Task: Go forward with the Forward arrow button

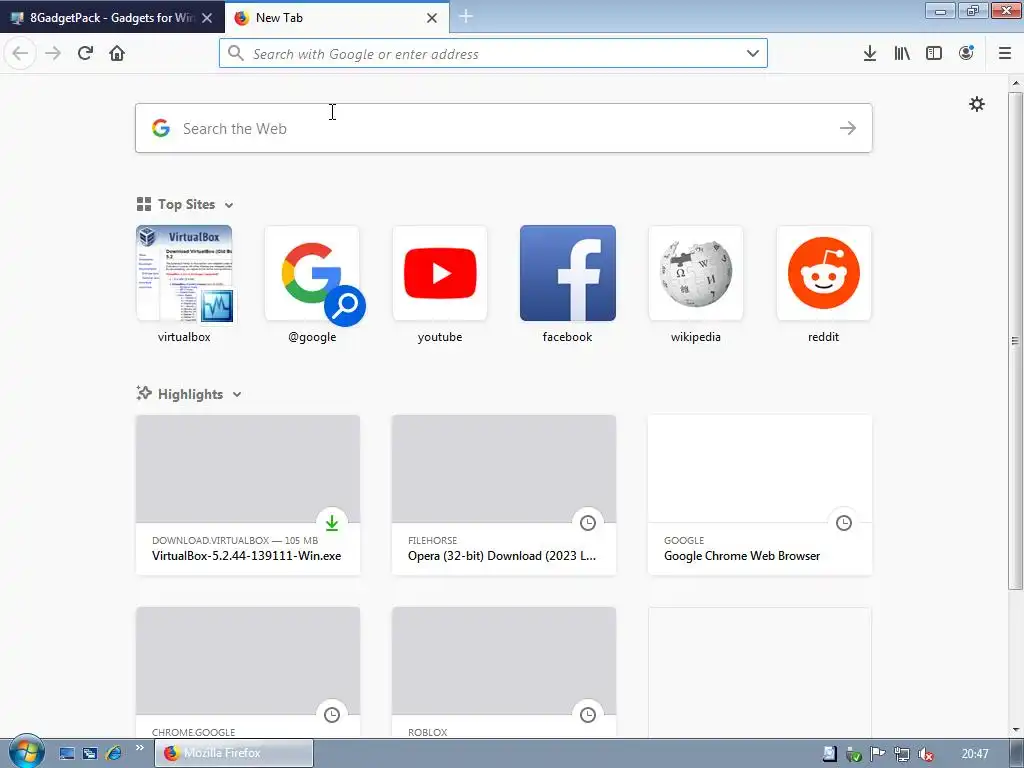Action: [x=53, y=53]
